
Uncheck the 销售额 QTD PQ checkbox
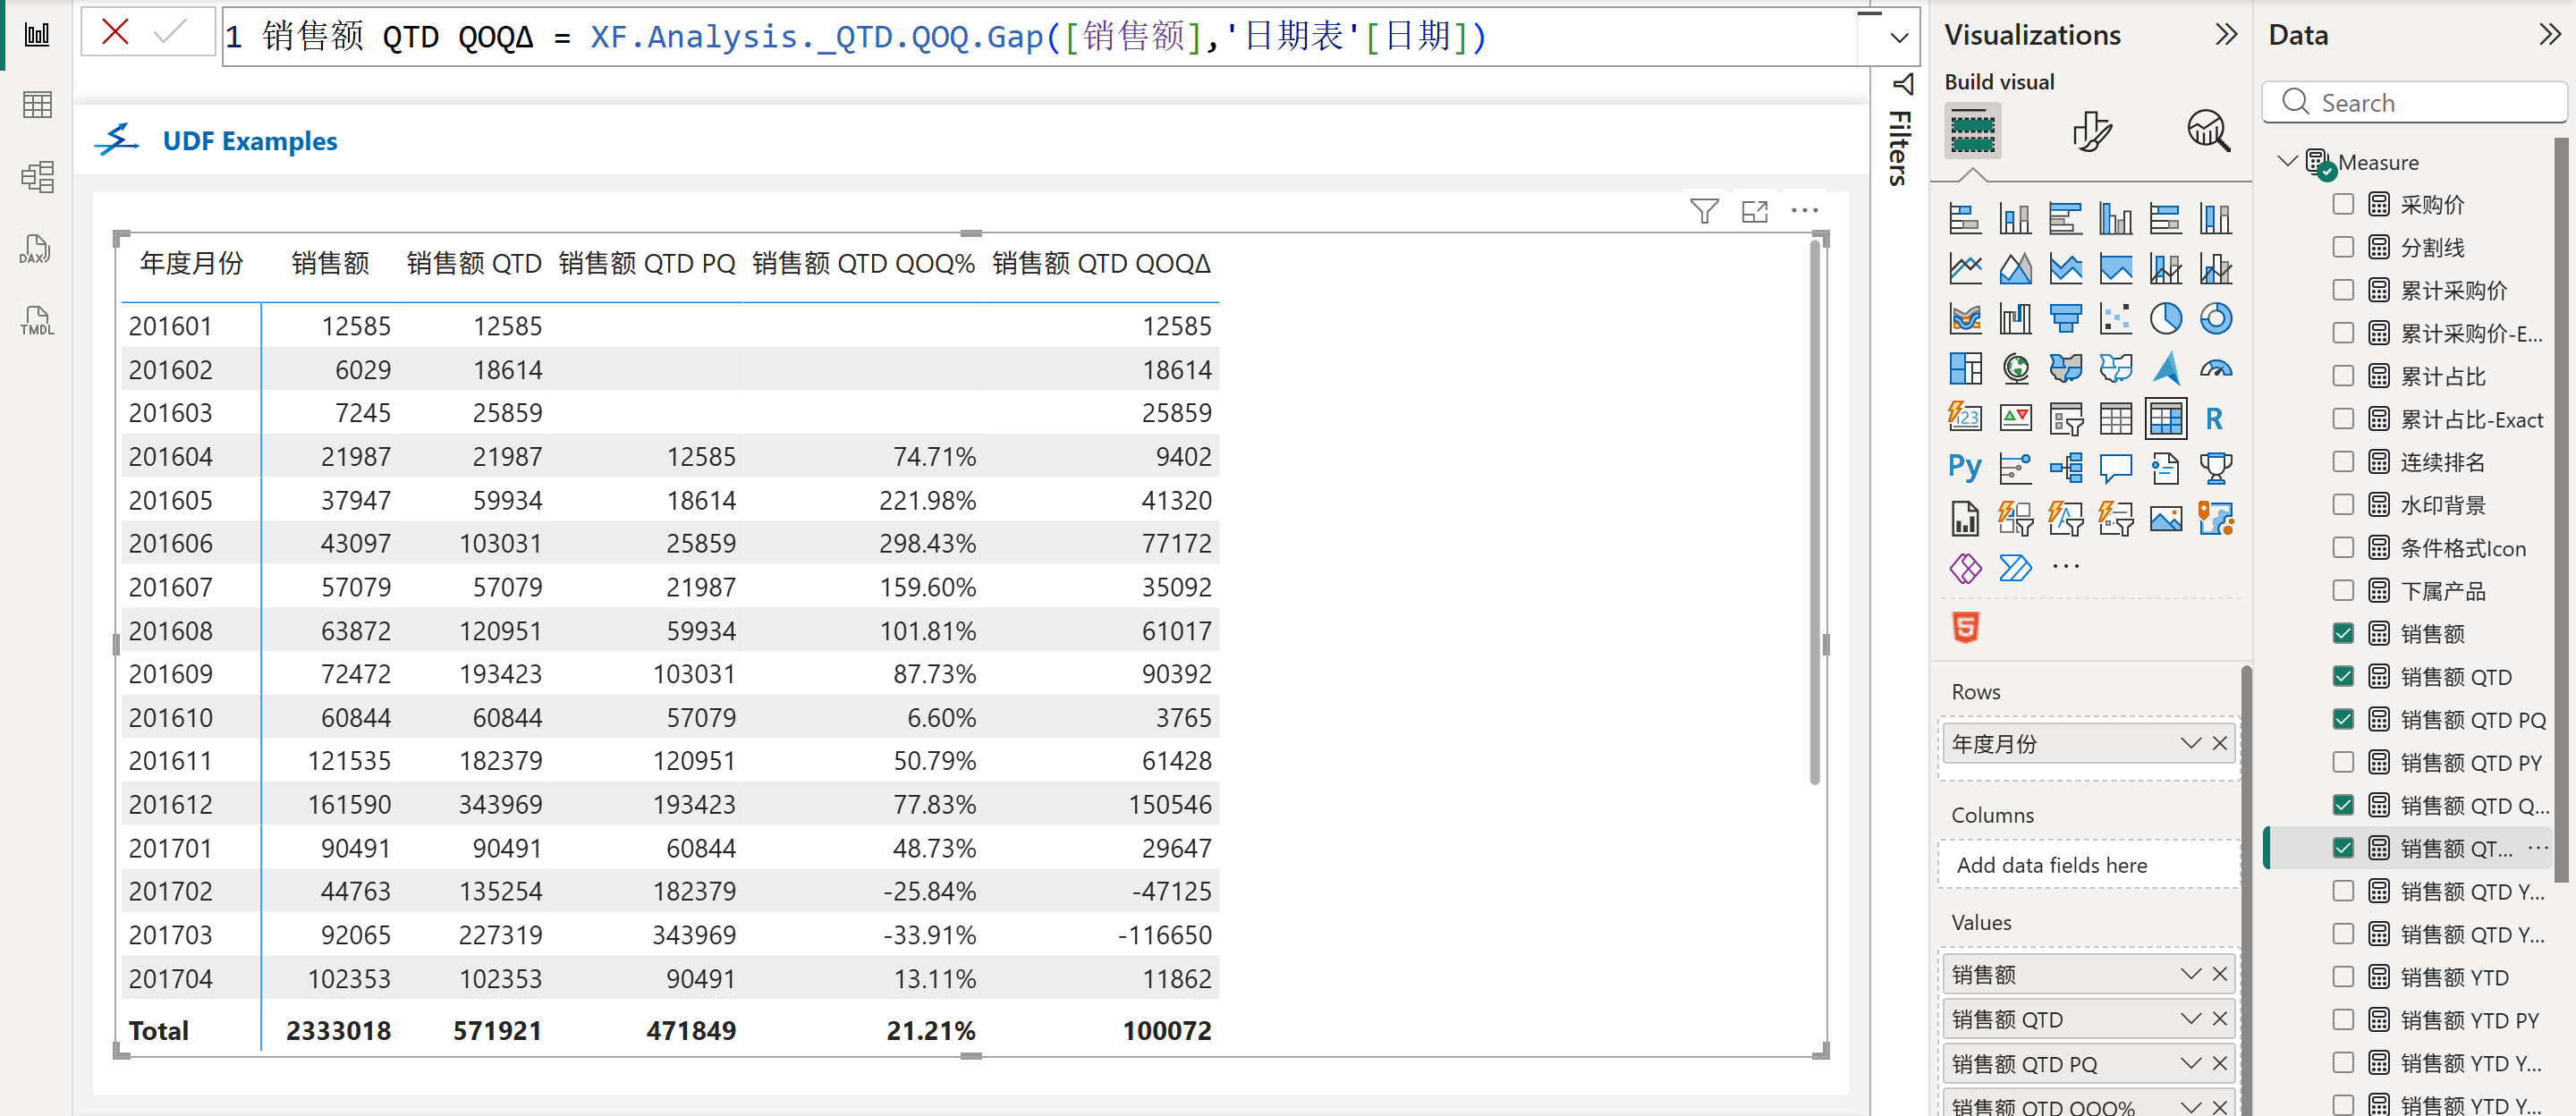click(2343, 719)
